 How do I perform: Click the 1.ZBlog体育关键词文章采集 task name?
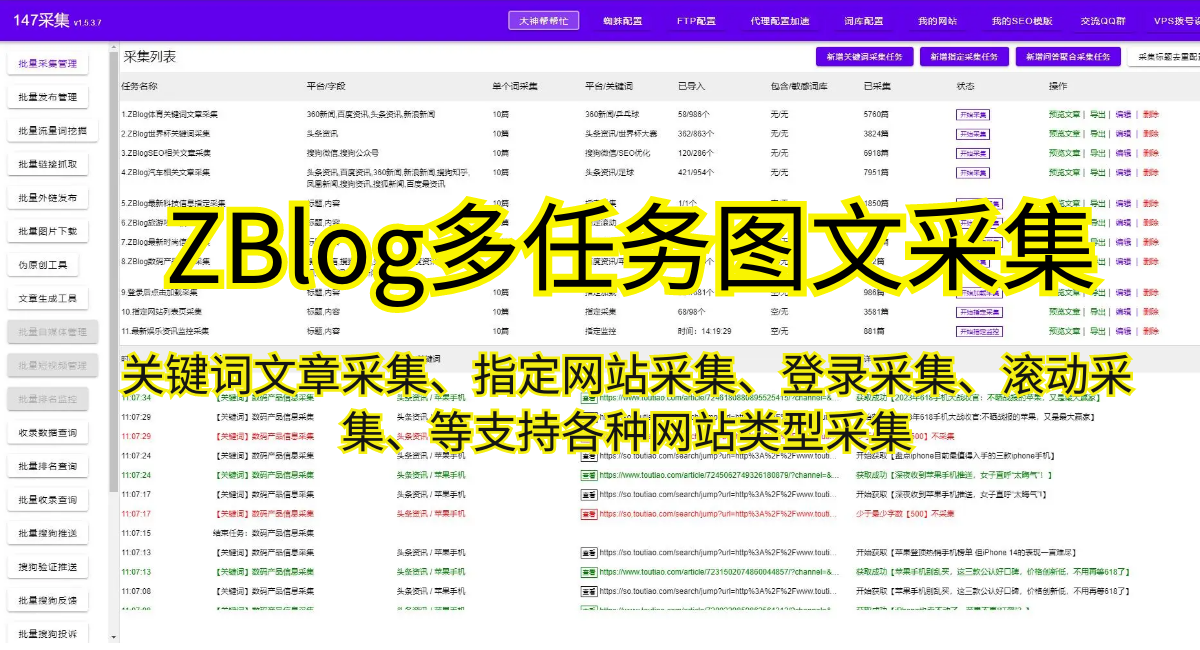(170, 115)
